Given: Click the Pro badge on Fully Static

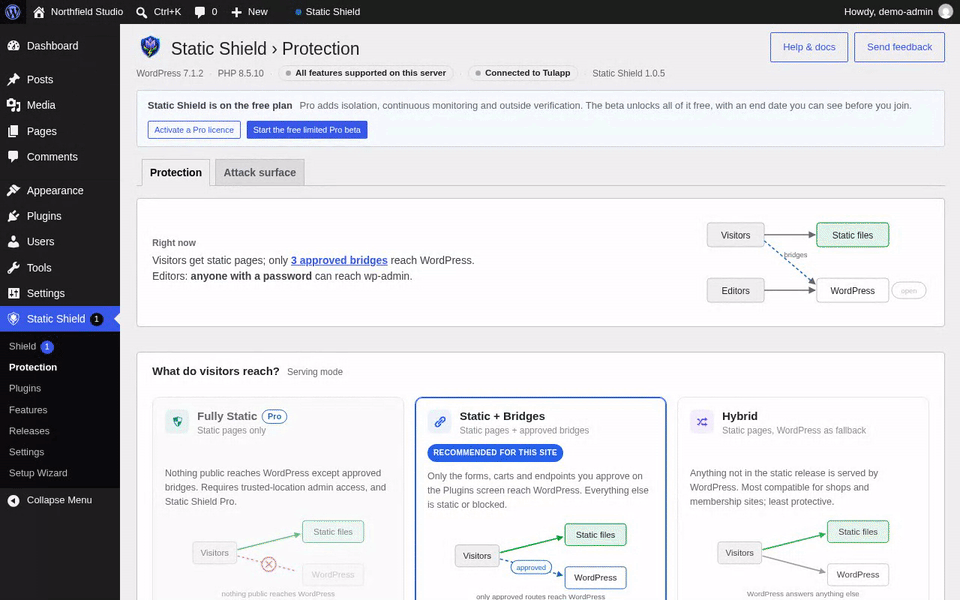Looking at the screenshot, I should click(274, 416).
